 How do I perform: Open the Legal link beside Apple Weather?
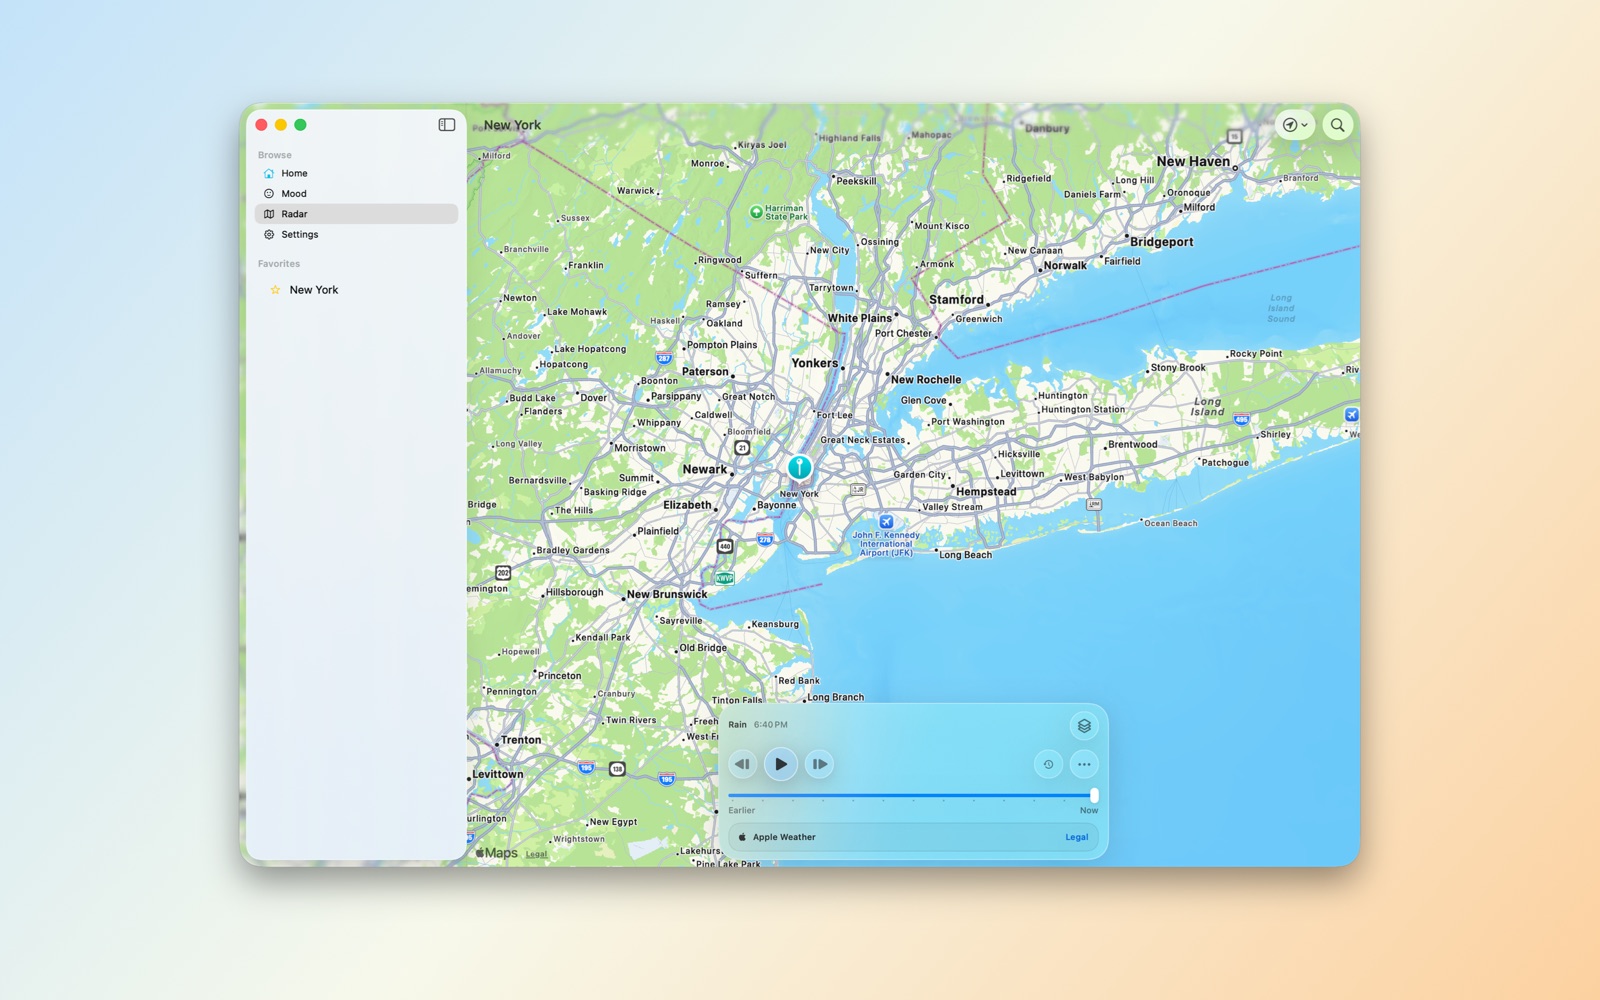click(x=1077, y=837)
